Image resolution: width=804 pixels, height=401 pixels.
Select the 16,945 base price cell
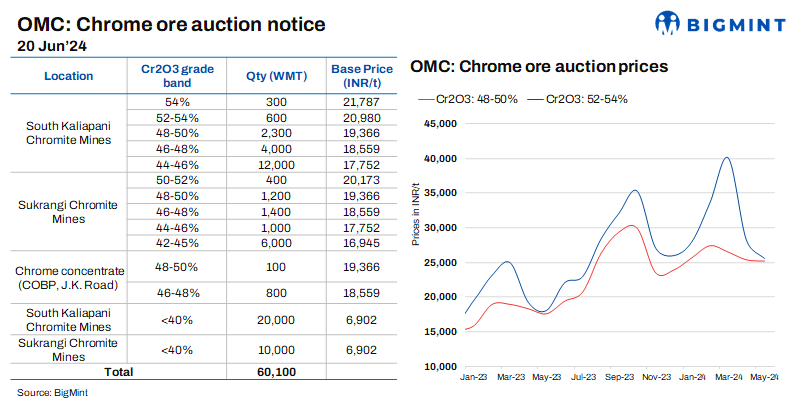pyautogui.click(x=359, y=241)
